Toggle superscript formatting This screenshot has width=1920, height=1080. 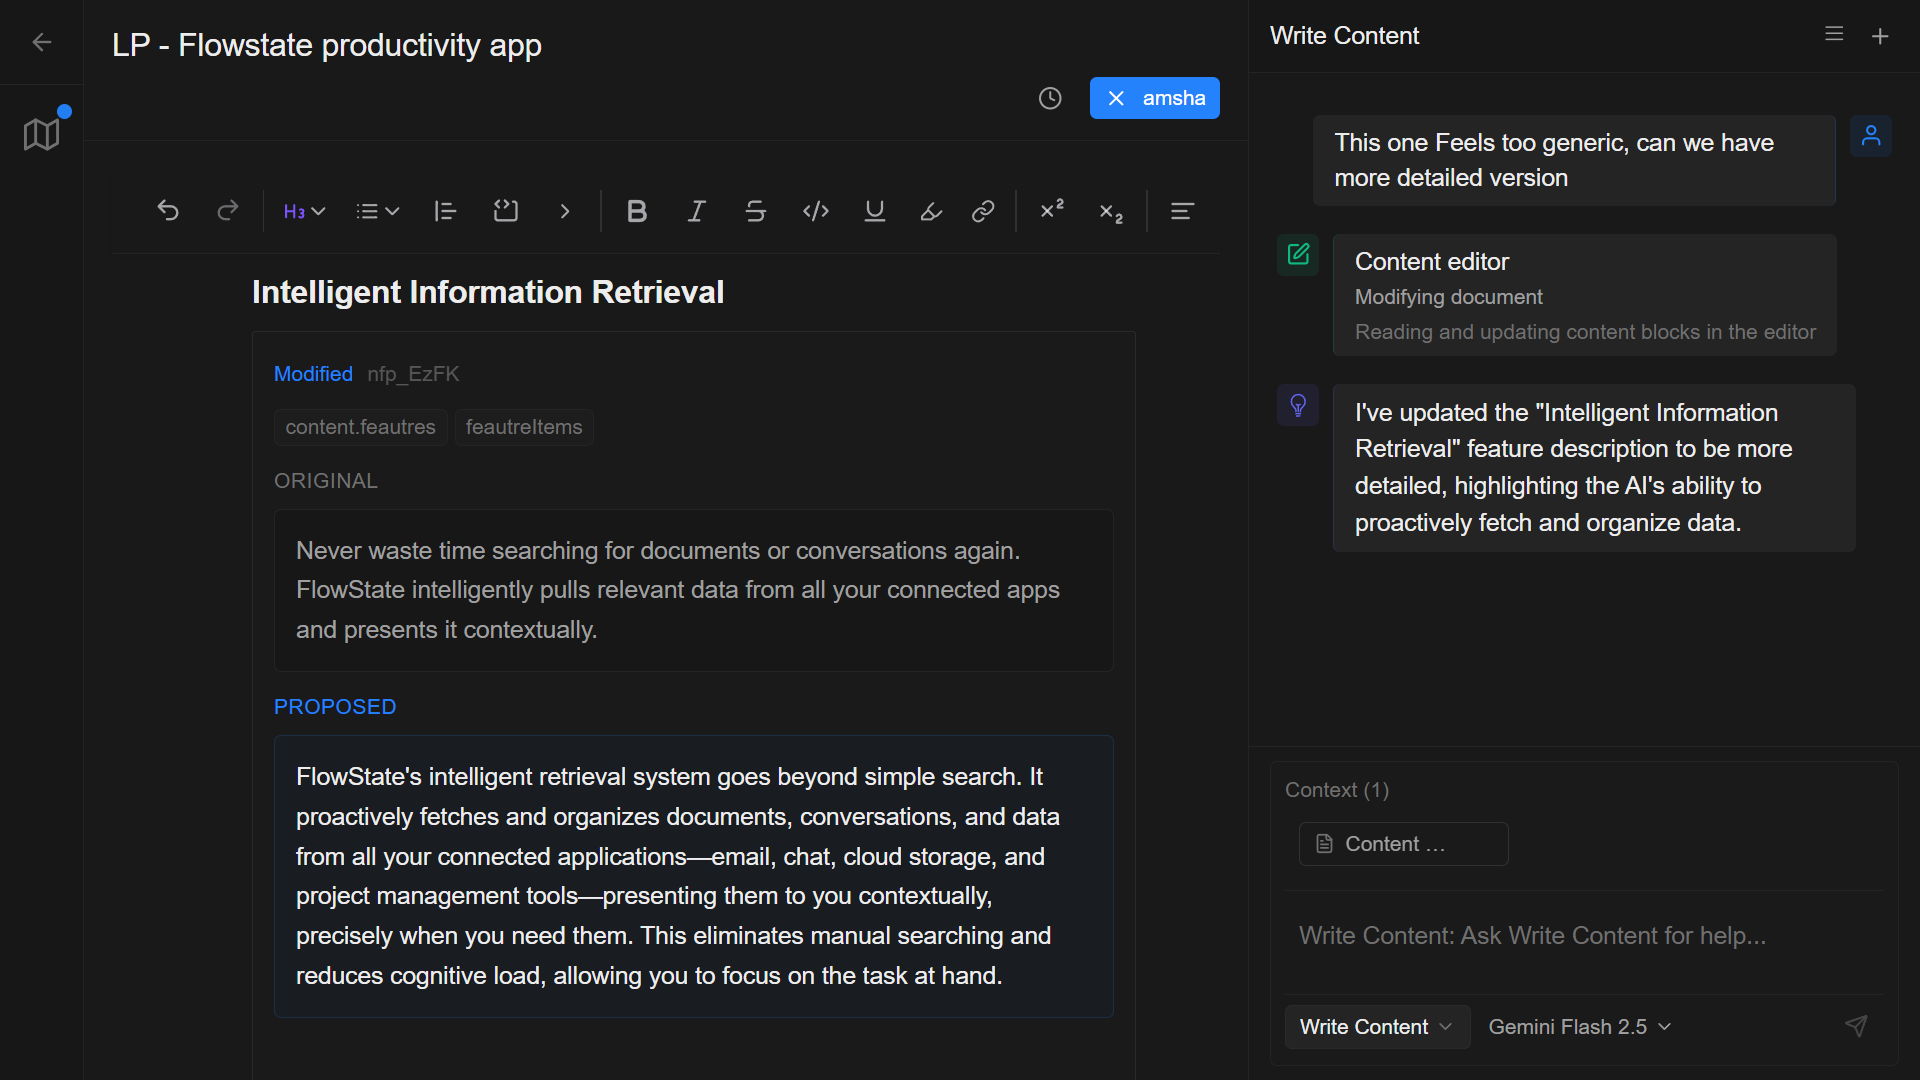tap(1052, 209)
